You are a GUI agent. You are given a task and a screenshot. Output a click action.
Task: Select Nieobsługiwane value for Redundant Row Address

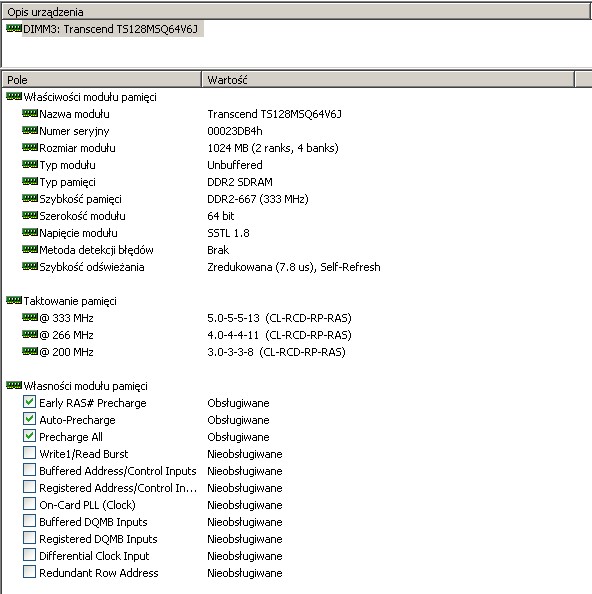tap(245, 573)
